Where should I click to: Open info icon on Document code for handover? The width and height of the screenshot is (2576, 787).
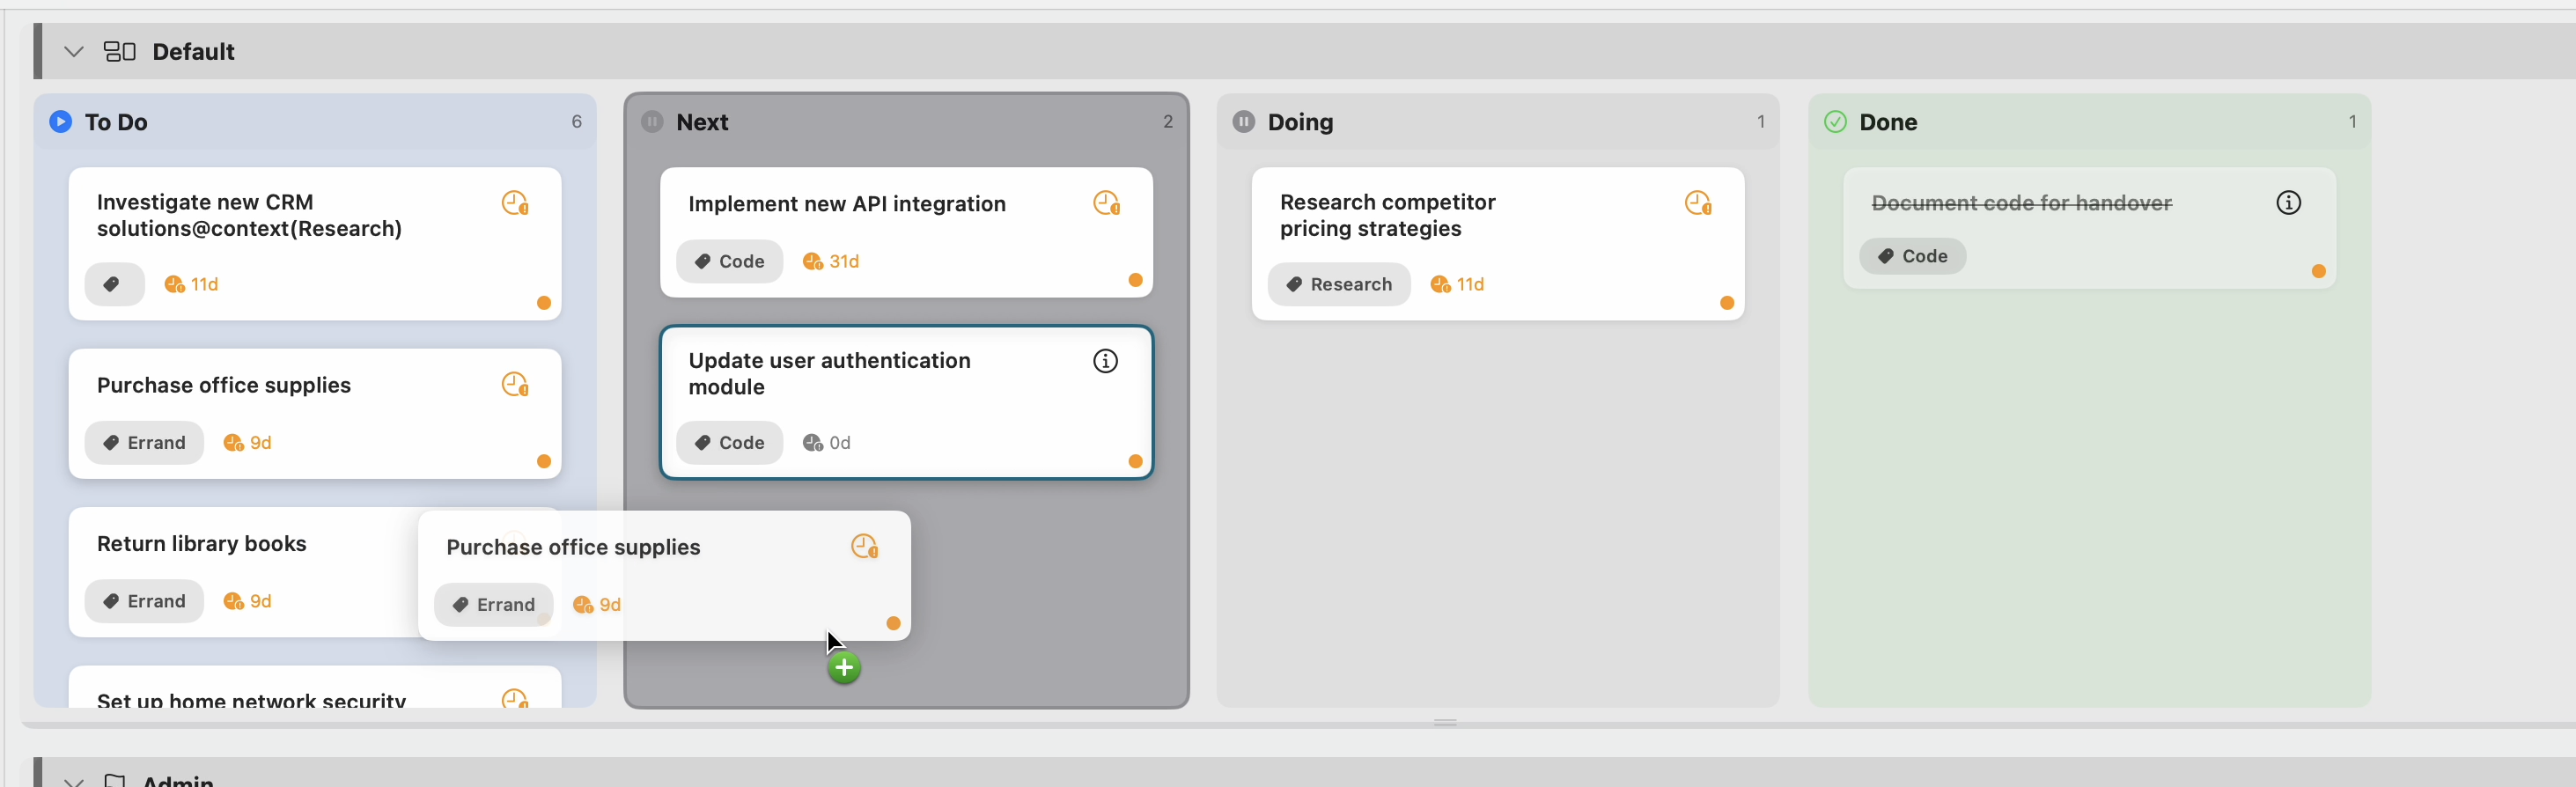2289,203
